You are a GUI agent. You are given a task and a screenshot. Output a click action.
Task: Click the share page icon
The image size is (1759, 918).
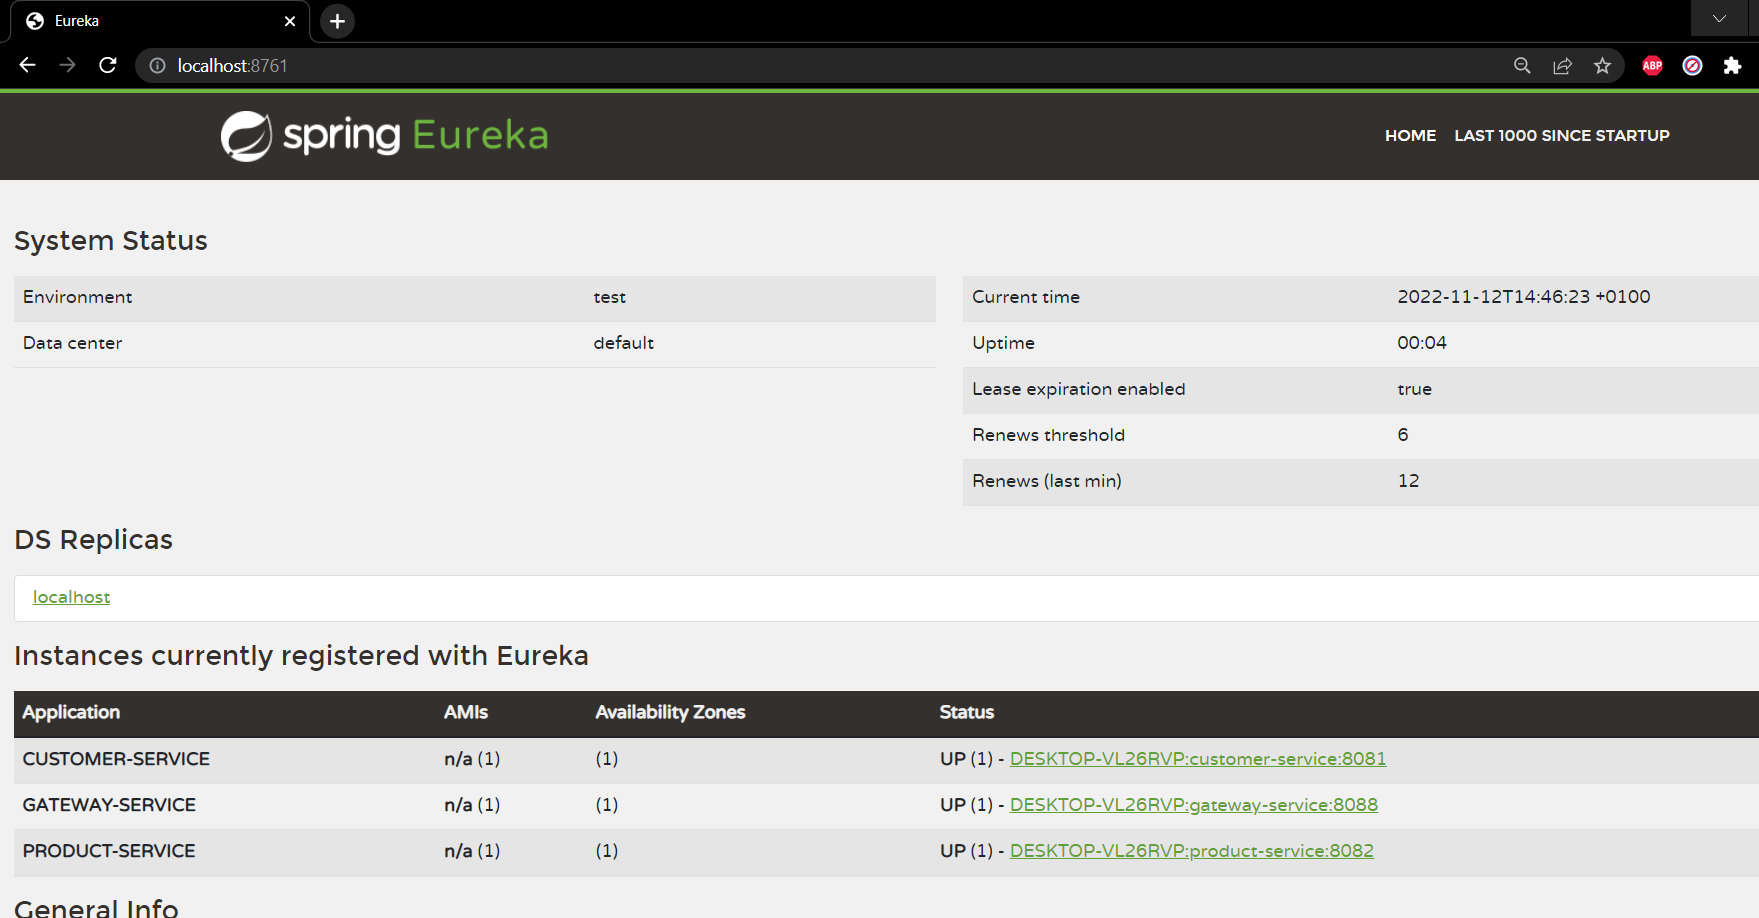click(1562, 65)
